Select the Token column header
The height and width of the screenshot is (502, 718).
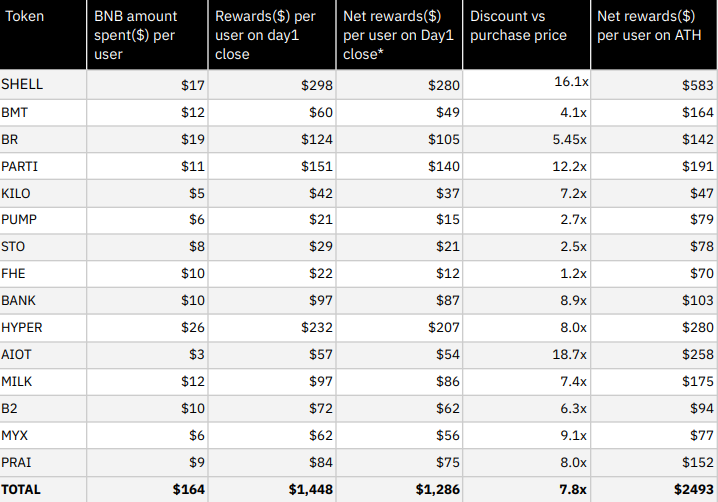click(x=43, y=34)
